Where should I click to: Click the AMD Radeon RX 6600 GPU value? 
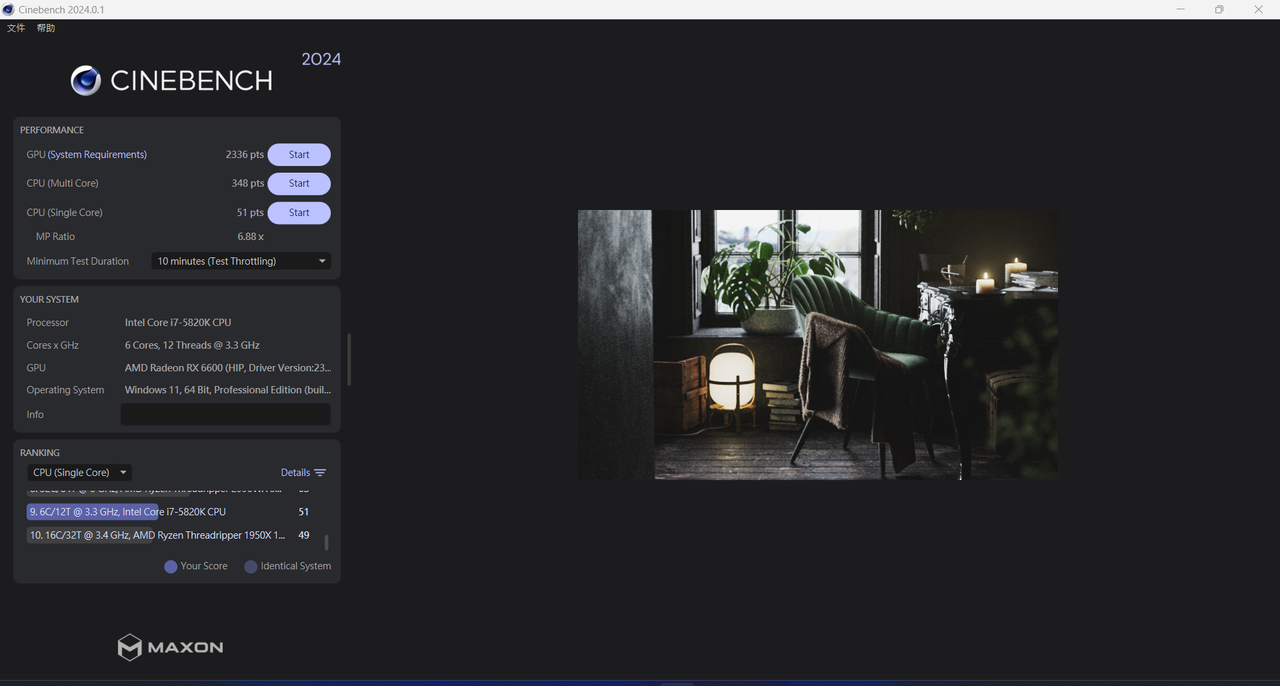(228, 368)
